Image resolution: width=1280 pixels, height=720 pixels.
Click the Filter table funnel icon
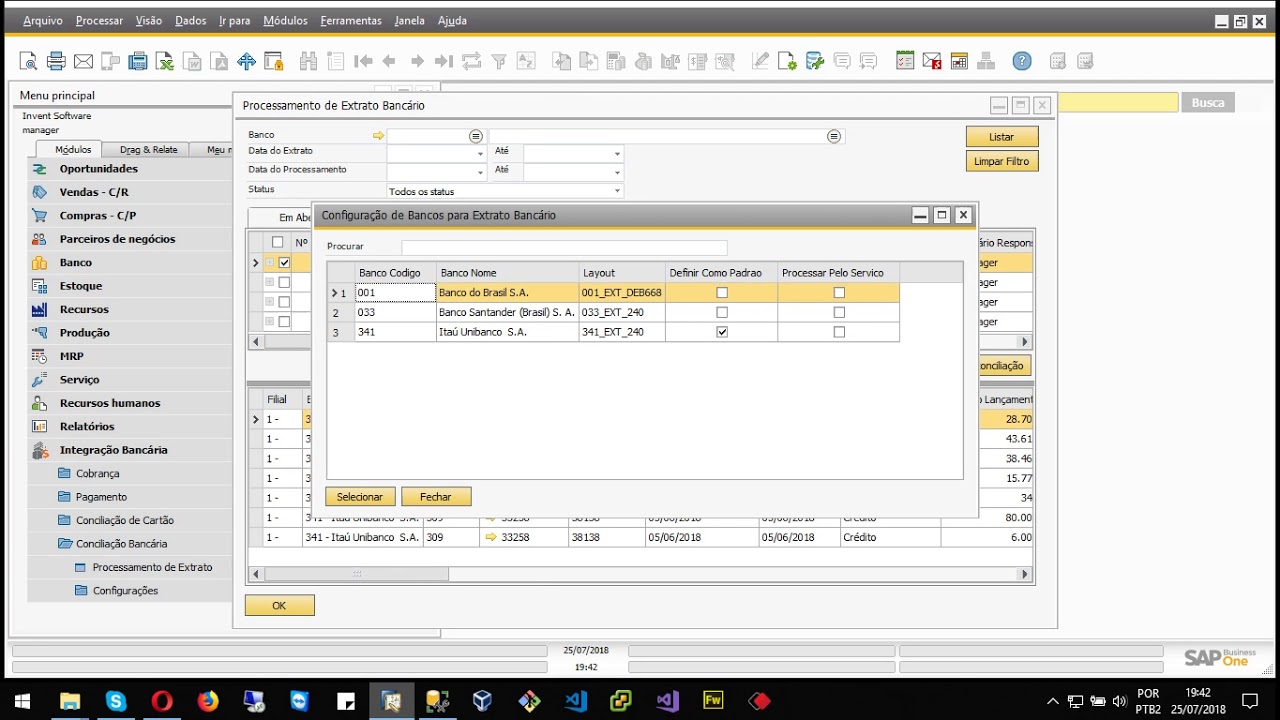coord(499,61)
